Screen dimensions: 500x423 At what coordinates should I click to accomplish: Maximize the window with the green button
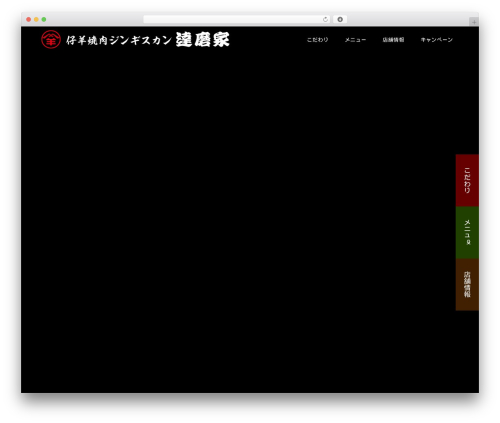click(x=44, y=19)
